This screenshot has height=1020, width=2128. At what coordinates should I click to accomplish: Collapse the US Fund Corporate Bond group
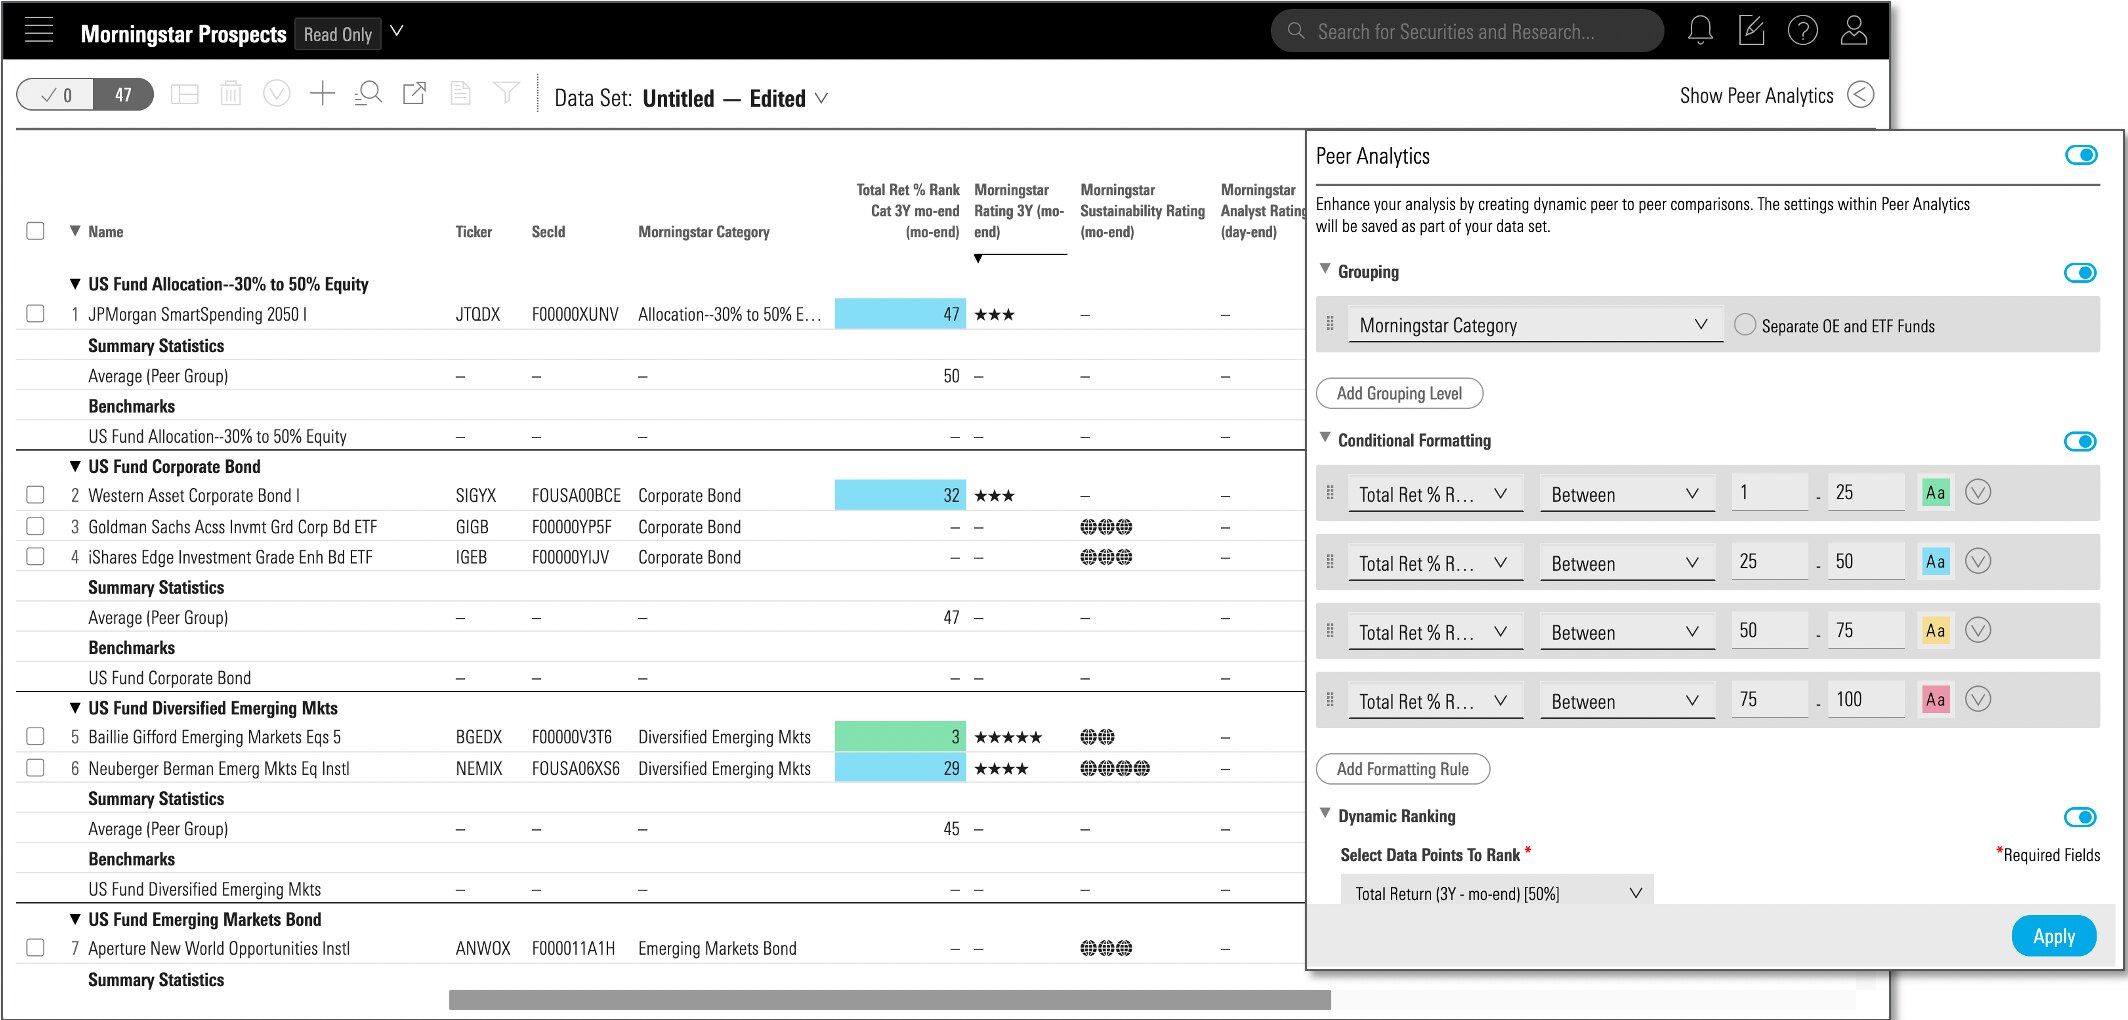75,466
